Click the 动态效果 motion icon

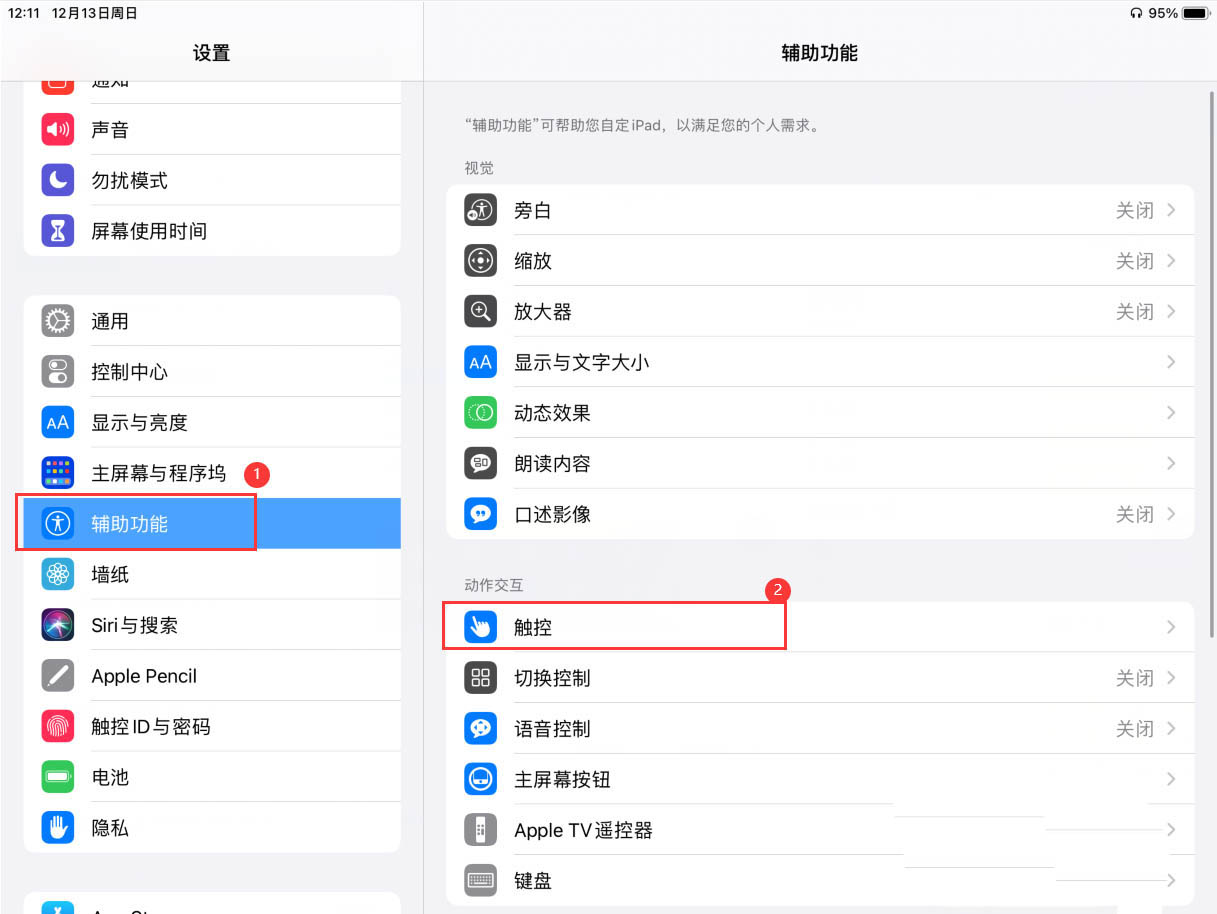(x=480, y=412)
